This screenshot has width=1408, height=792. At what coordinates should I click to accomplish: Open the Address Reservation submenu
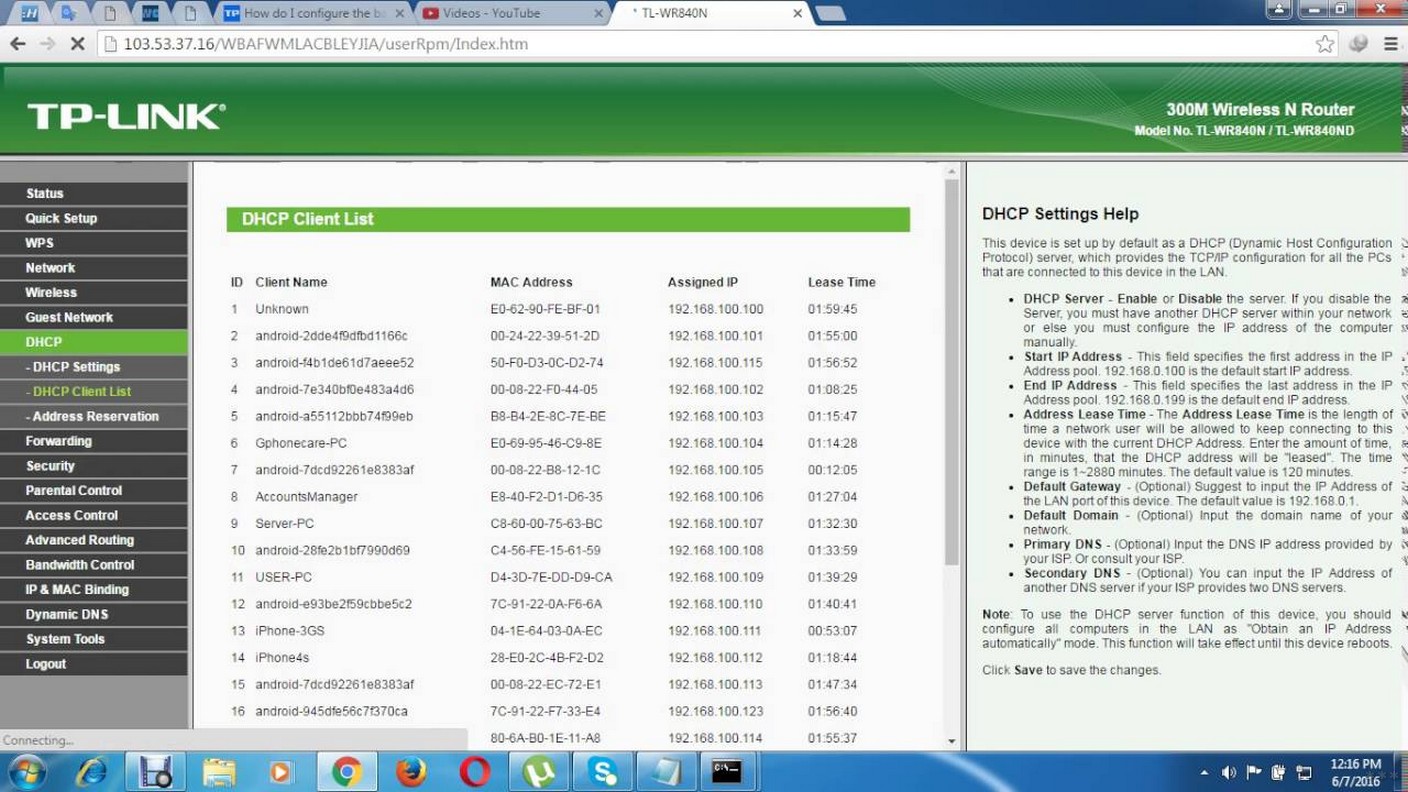[93, 416]
